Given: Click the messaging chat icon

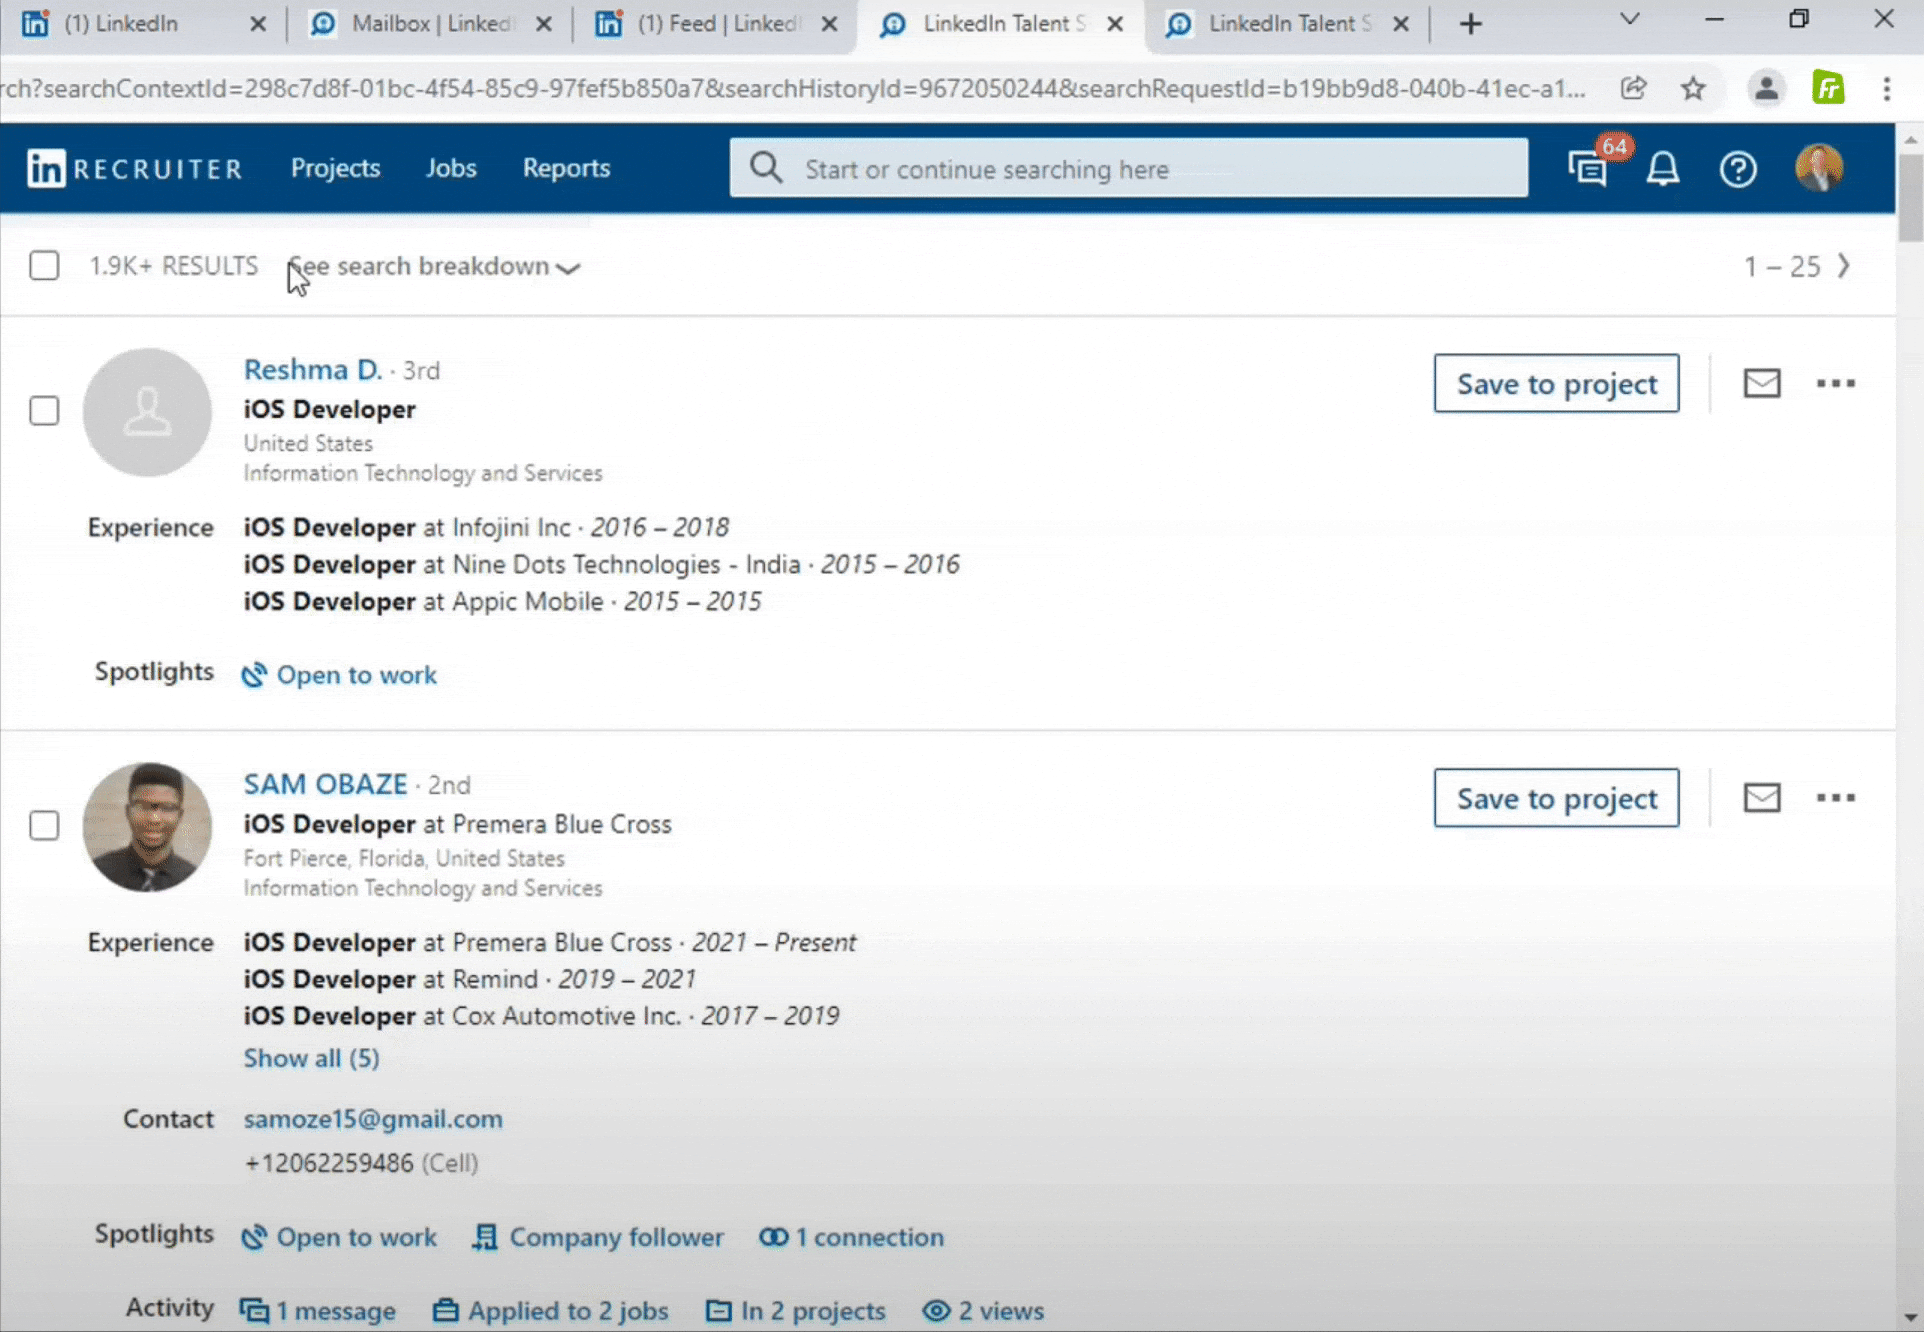Looking at the screenshot, I should tap(1589, 168).
